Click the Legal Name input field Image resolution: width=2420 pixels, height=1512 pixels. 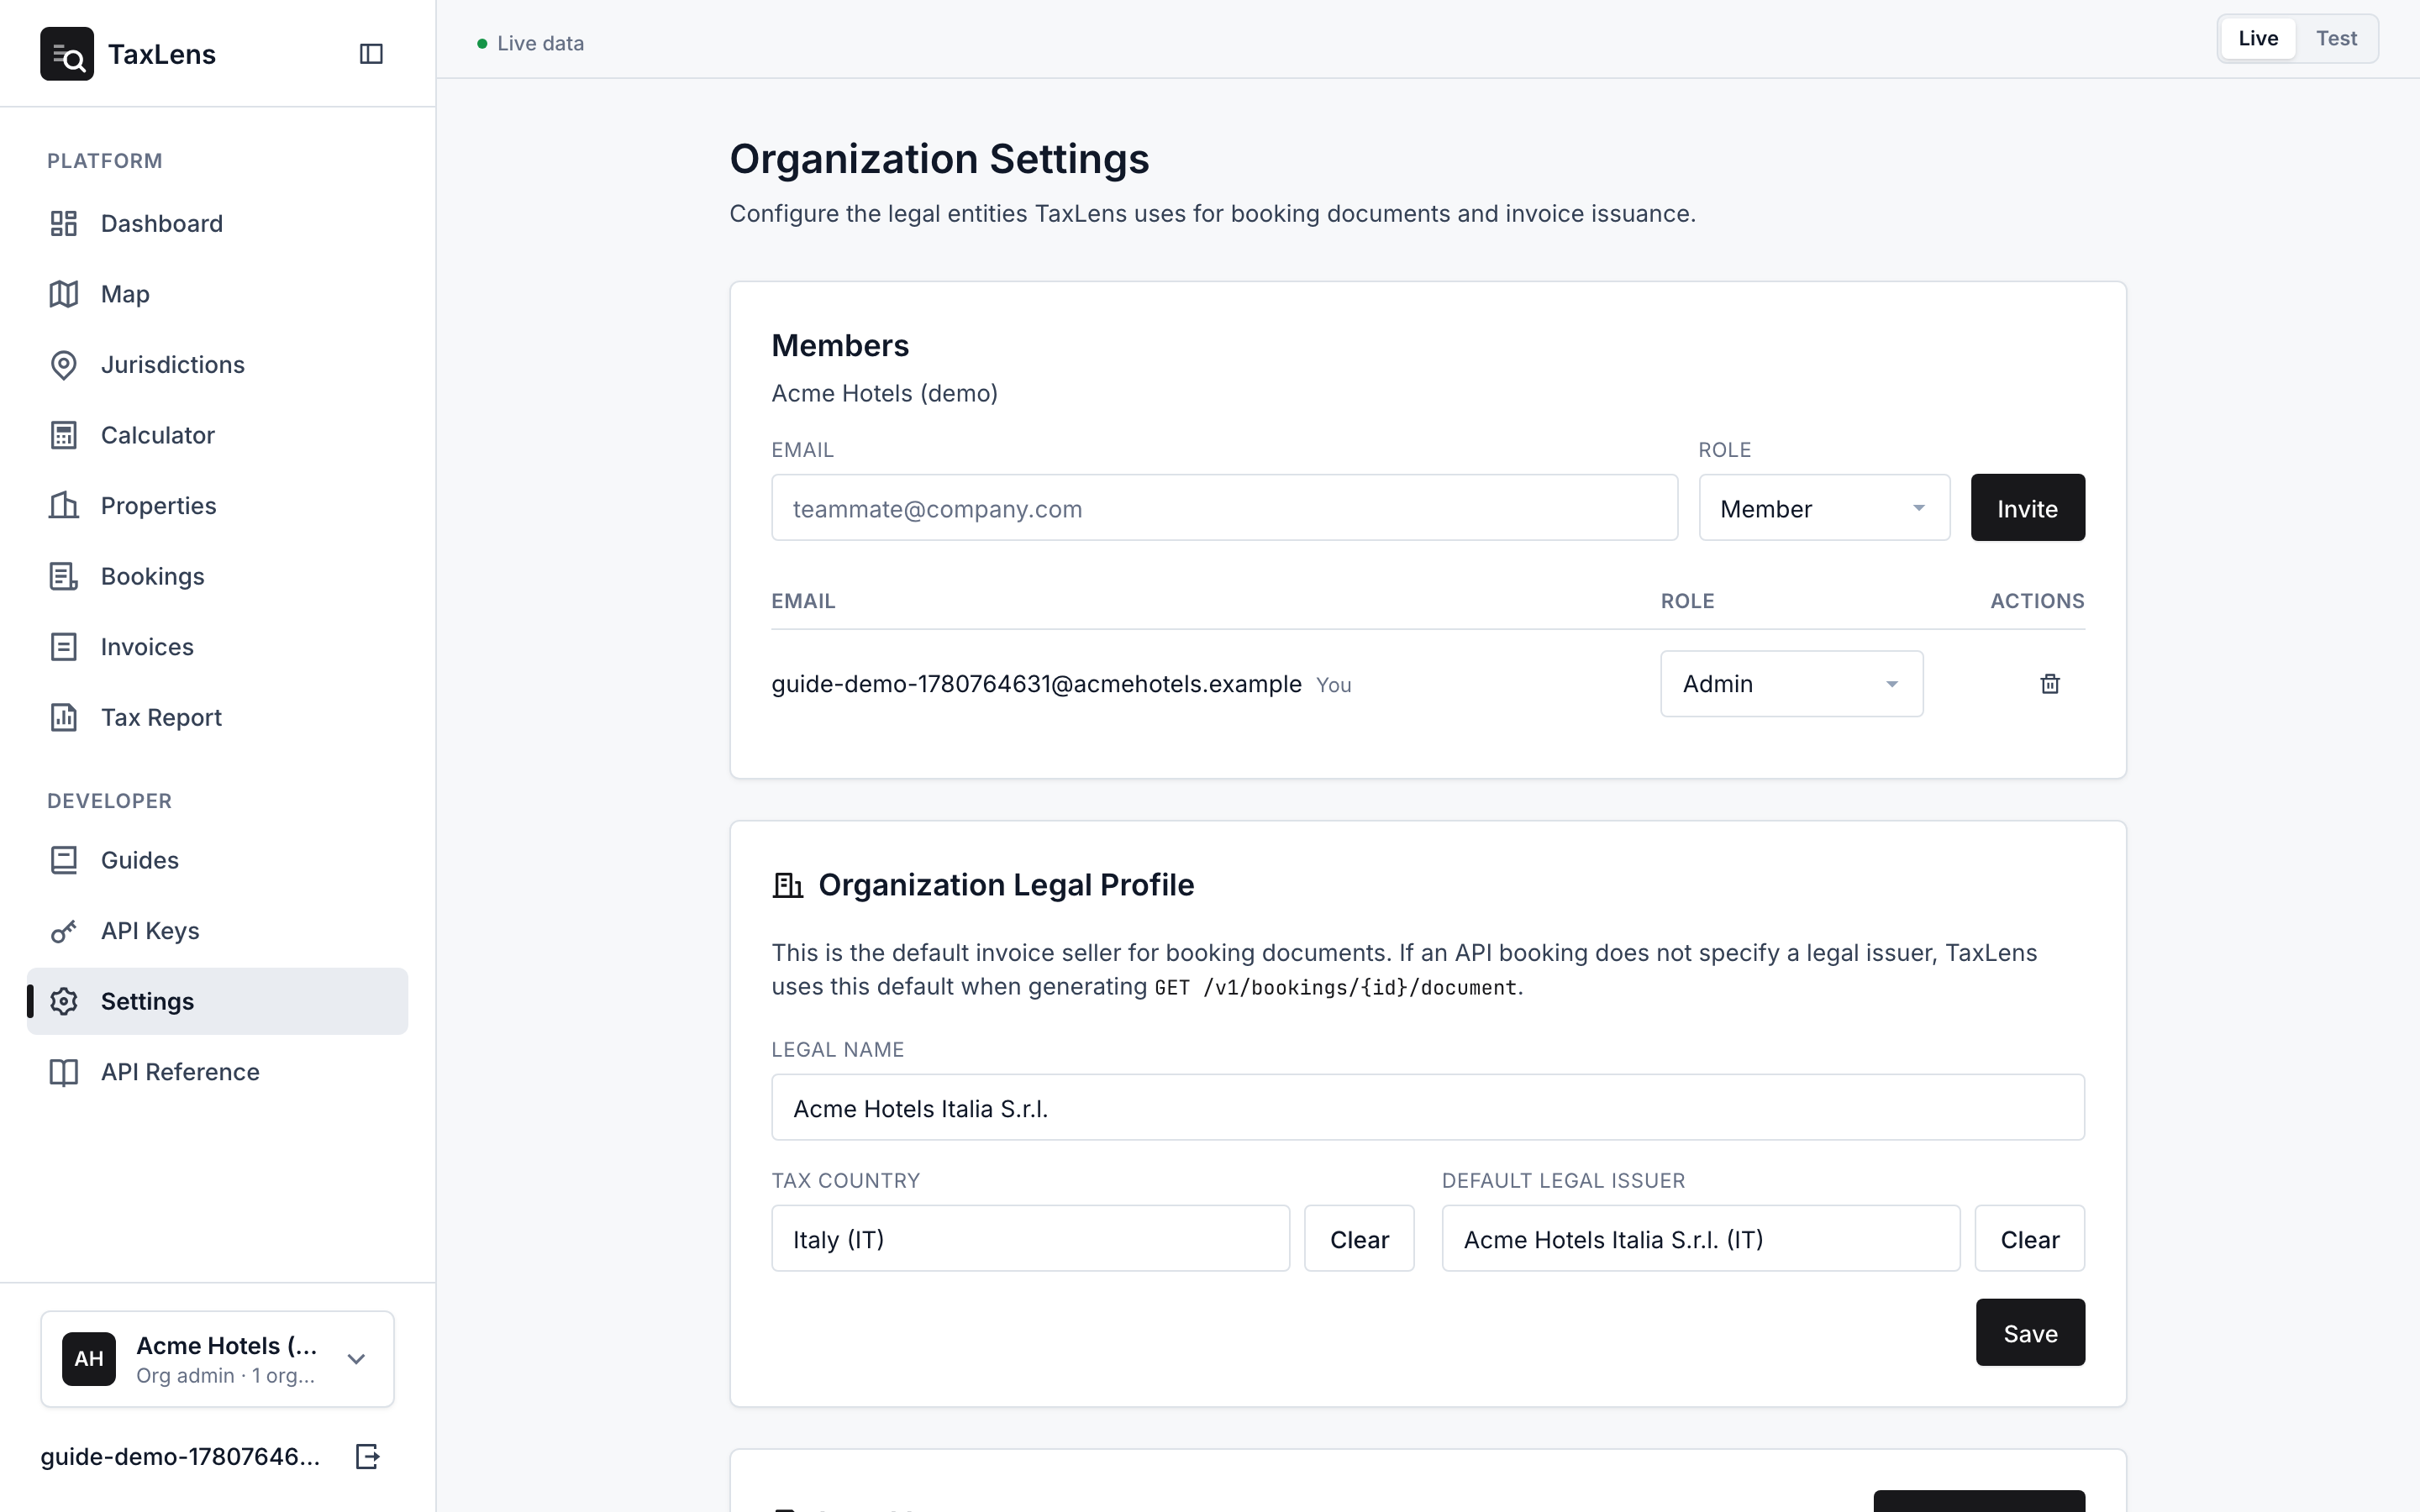[1428, 1108]
